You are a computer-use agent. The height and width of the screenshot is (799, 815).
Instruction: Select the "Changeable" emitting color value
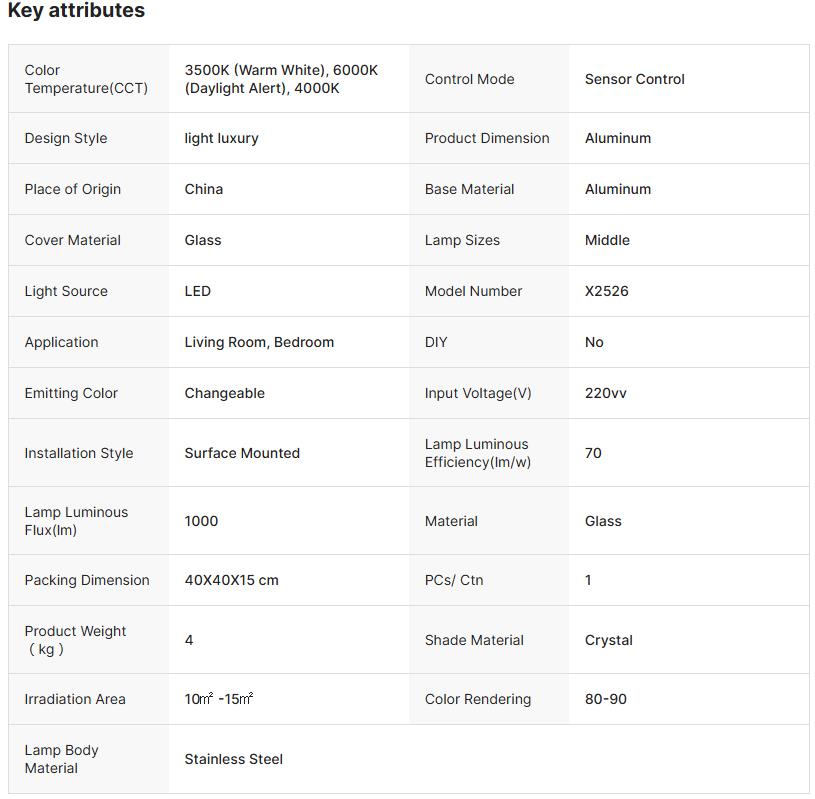224,393
